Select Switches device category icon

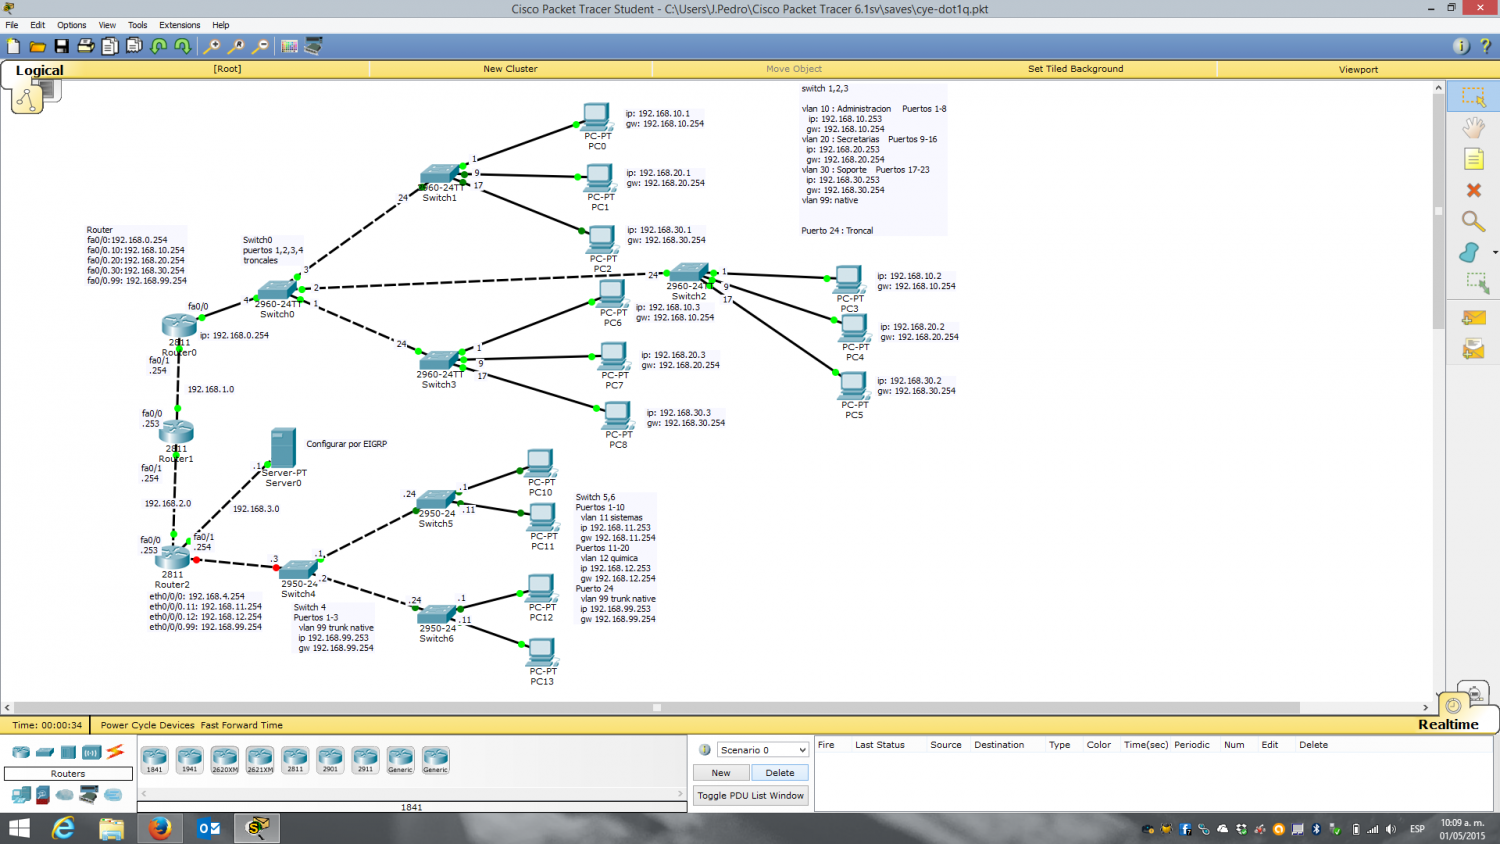(45, 752)
